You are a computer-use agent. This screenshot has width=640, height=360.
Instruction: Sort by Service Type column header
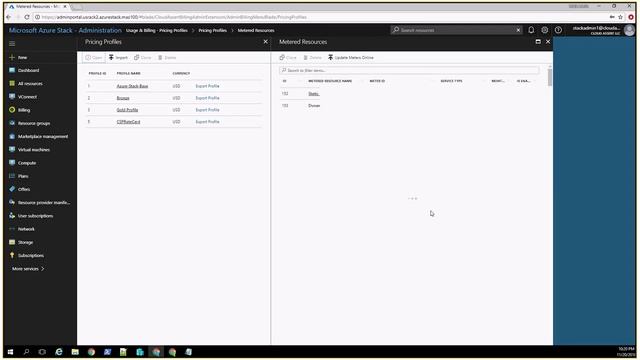click(451, 81)
